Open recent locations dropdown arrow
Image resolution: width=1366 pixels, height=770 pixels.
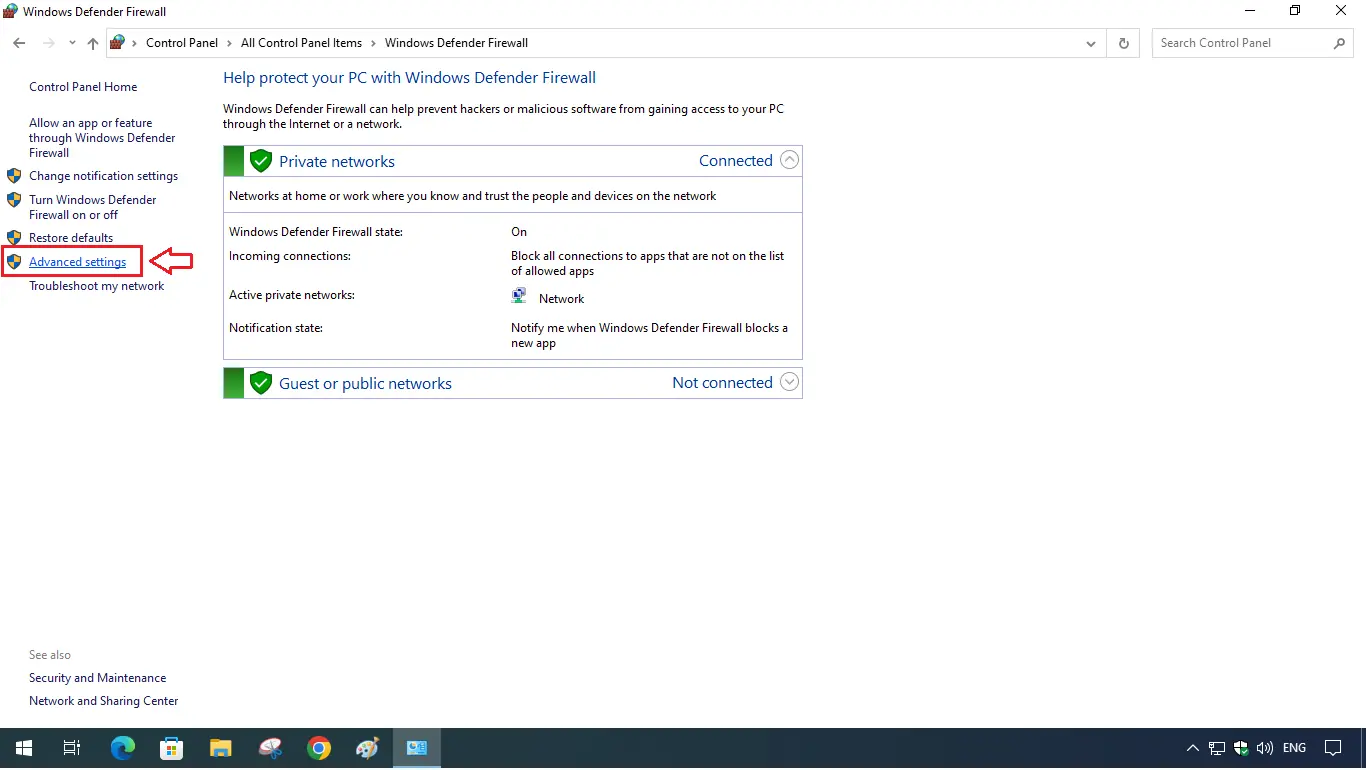pos(72,43)
